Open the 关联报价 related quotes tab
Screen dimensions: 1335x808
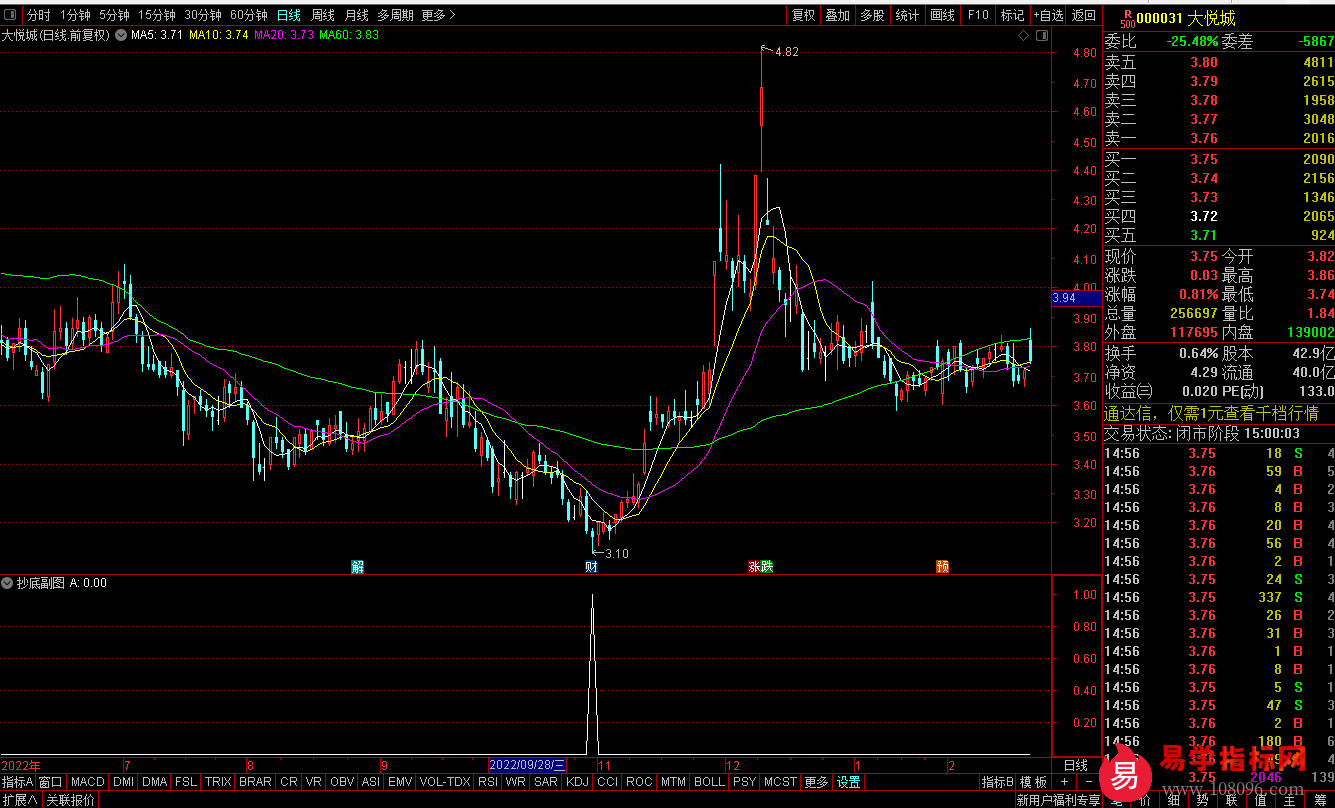click(x=71, y=800)
